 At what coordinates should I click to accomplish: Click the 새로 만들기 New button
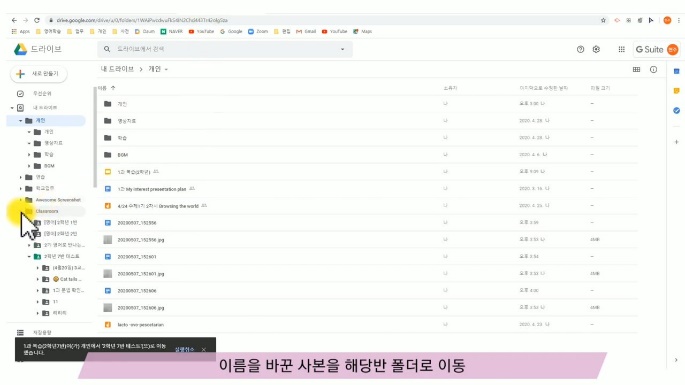tap(39, 74)
